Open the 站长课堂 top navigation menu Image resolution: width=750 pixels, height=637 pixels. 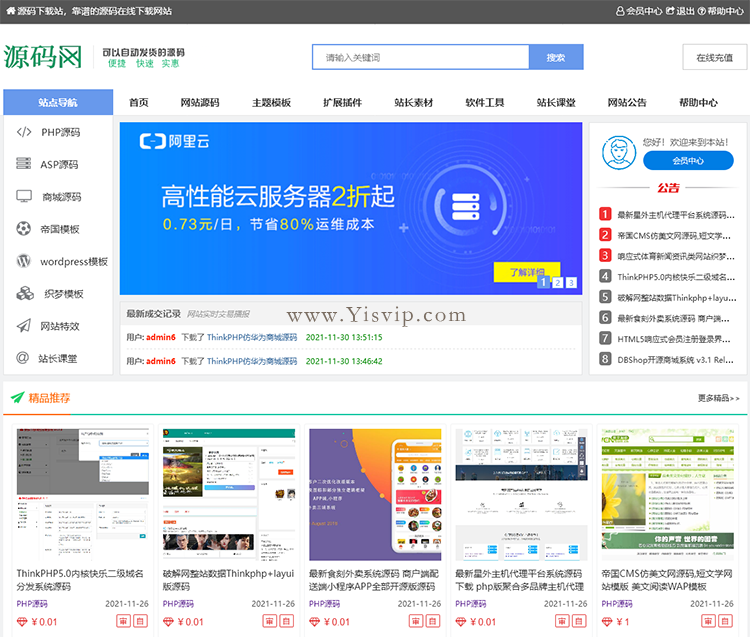(x=556, y=102)
